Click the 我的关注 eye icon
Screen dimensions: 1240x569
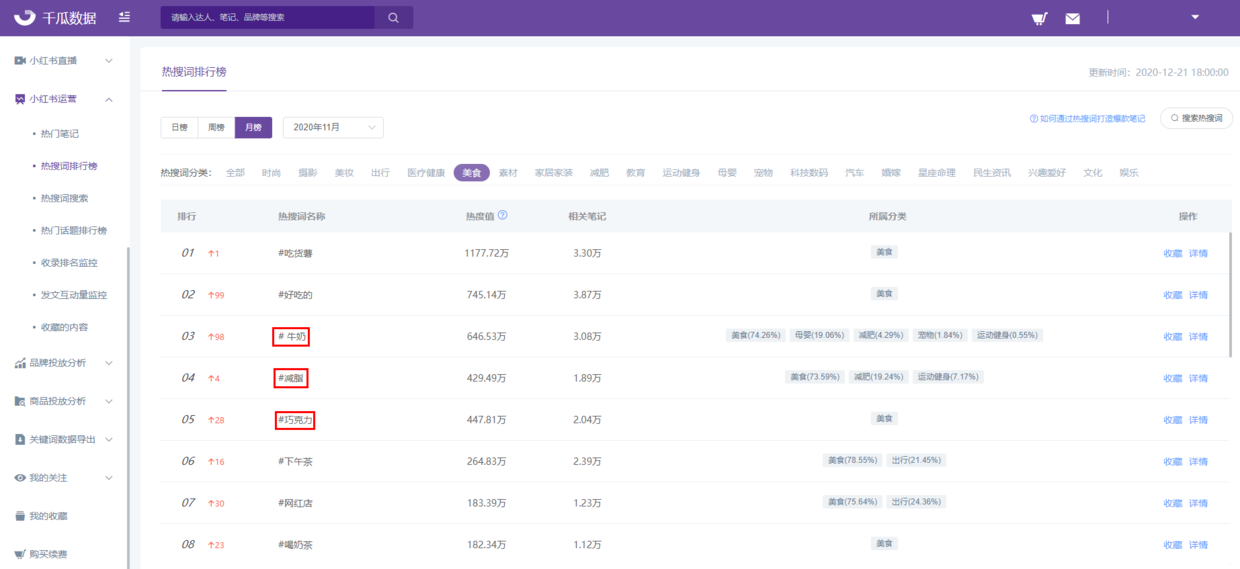tap(20, 478)
